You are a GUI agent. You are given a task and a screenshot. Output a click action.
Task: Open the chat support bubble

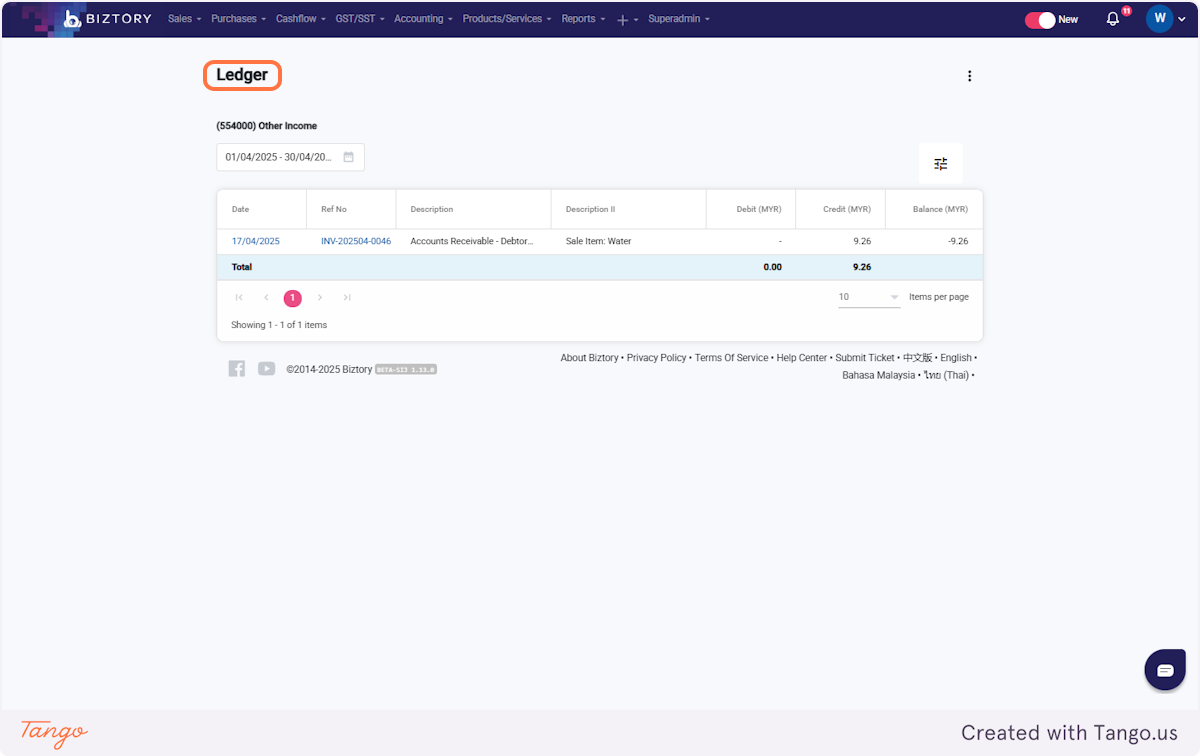tap(1165, 670)
